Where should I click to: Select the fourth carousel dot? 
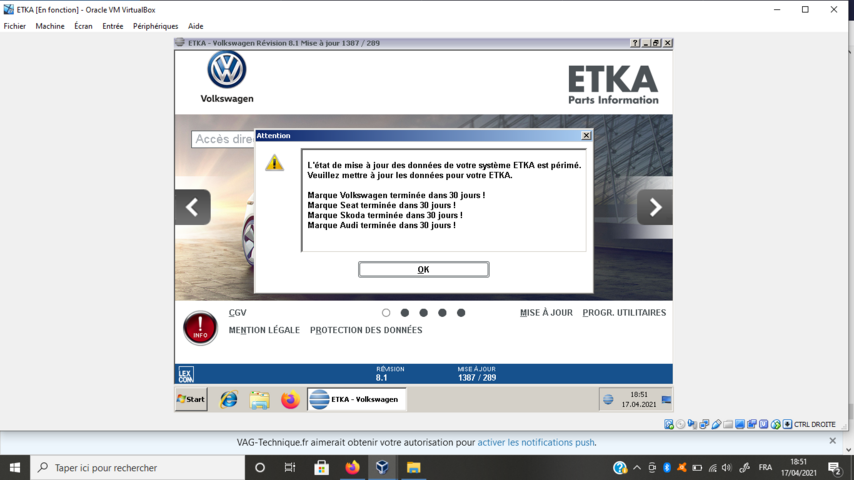(442, 313)
